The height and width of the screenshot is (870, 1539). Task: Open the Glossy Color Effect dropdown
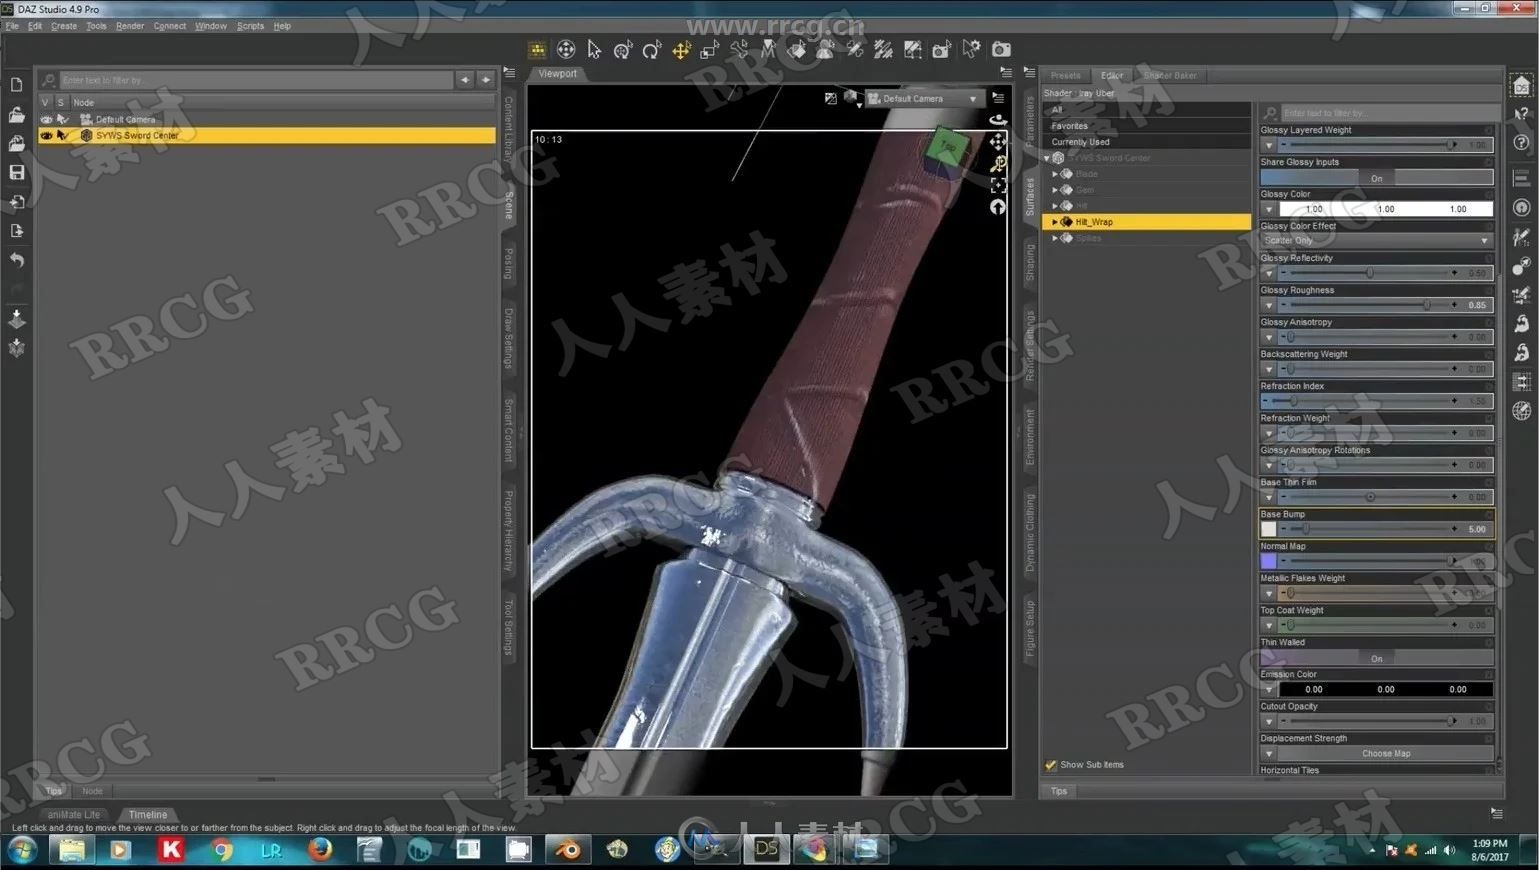(1376, 241)
